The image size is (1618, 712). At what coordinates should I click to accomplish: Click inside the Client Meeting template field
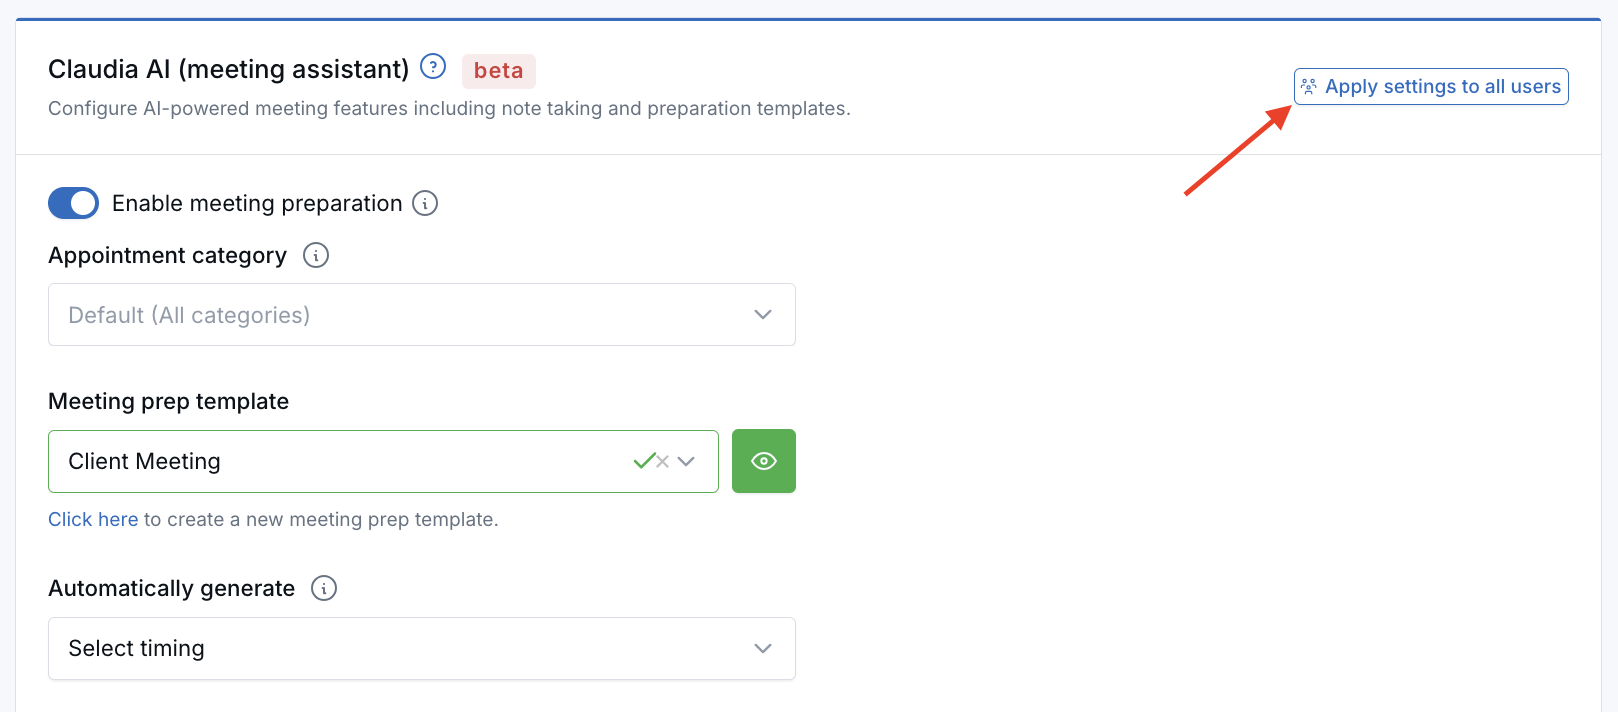300,461
